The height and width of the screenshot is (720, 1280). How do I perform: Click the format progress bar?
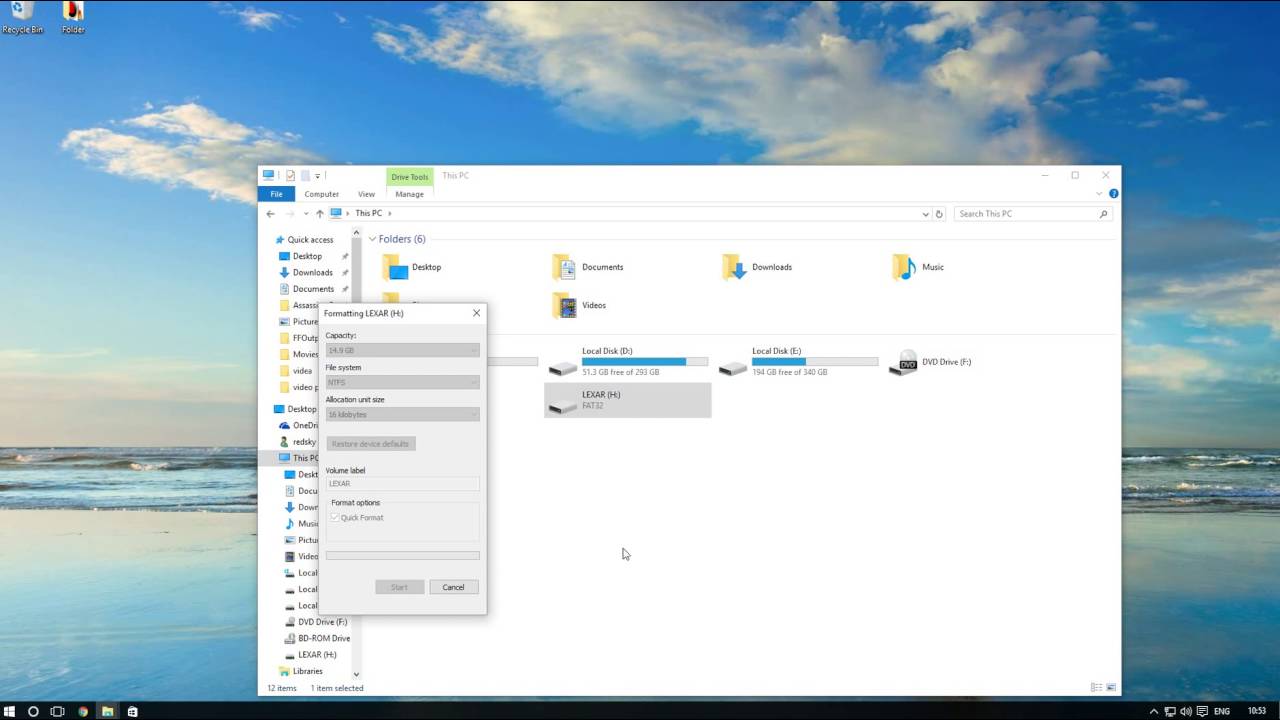pyautogui.click(x=403, y=556)
